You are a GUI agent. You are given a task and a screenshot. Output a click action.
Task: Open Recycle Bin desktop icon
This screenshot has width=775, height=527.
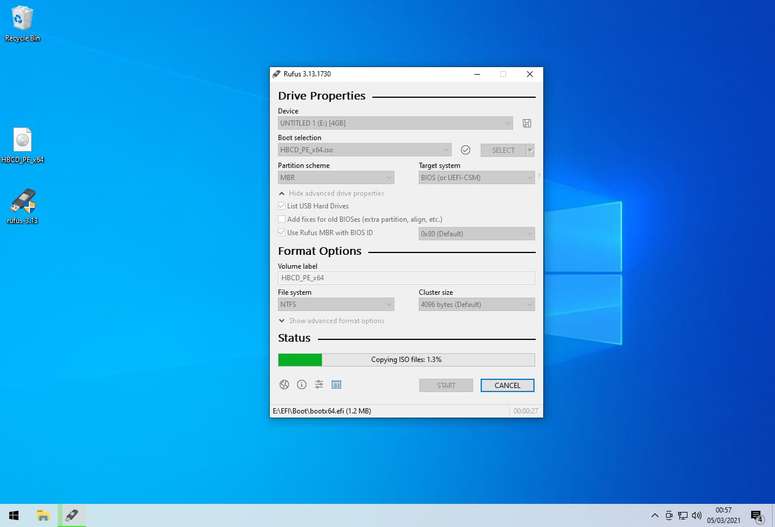(x=22, y=24)
